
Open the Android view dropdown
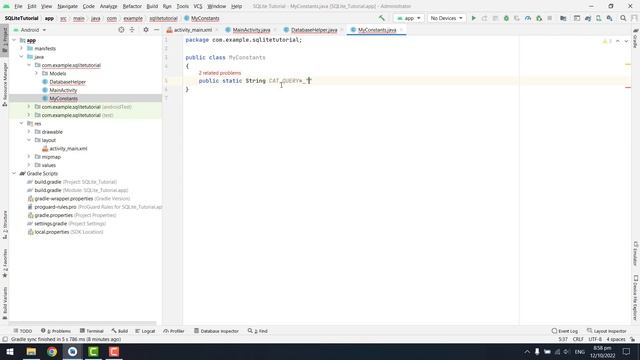click(30, 30)
